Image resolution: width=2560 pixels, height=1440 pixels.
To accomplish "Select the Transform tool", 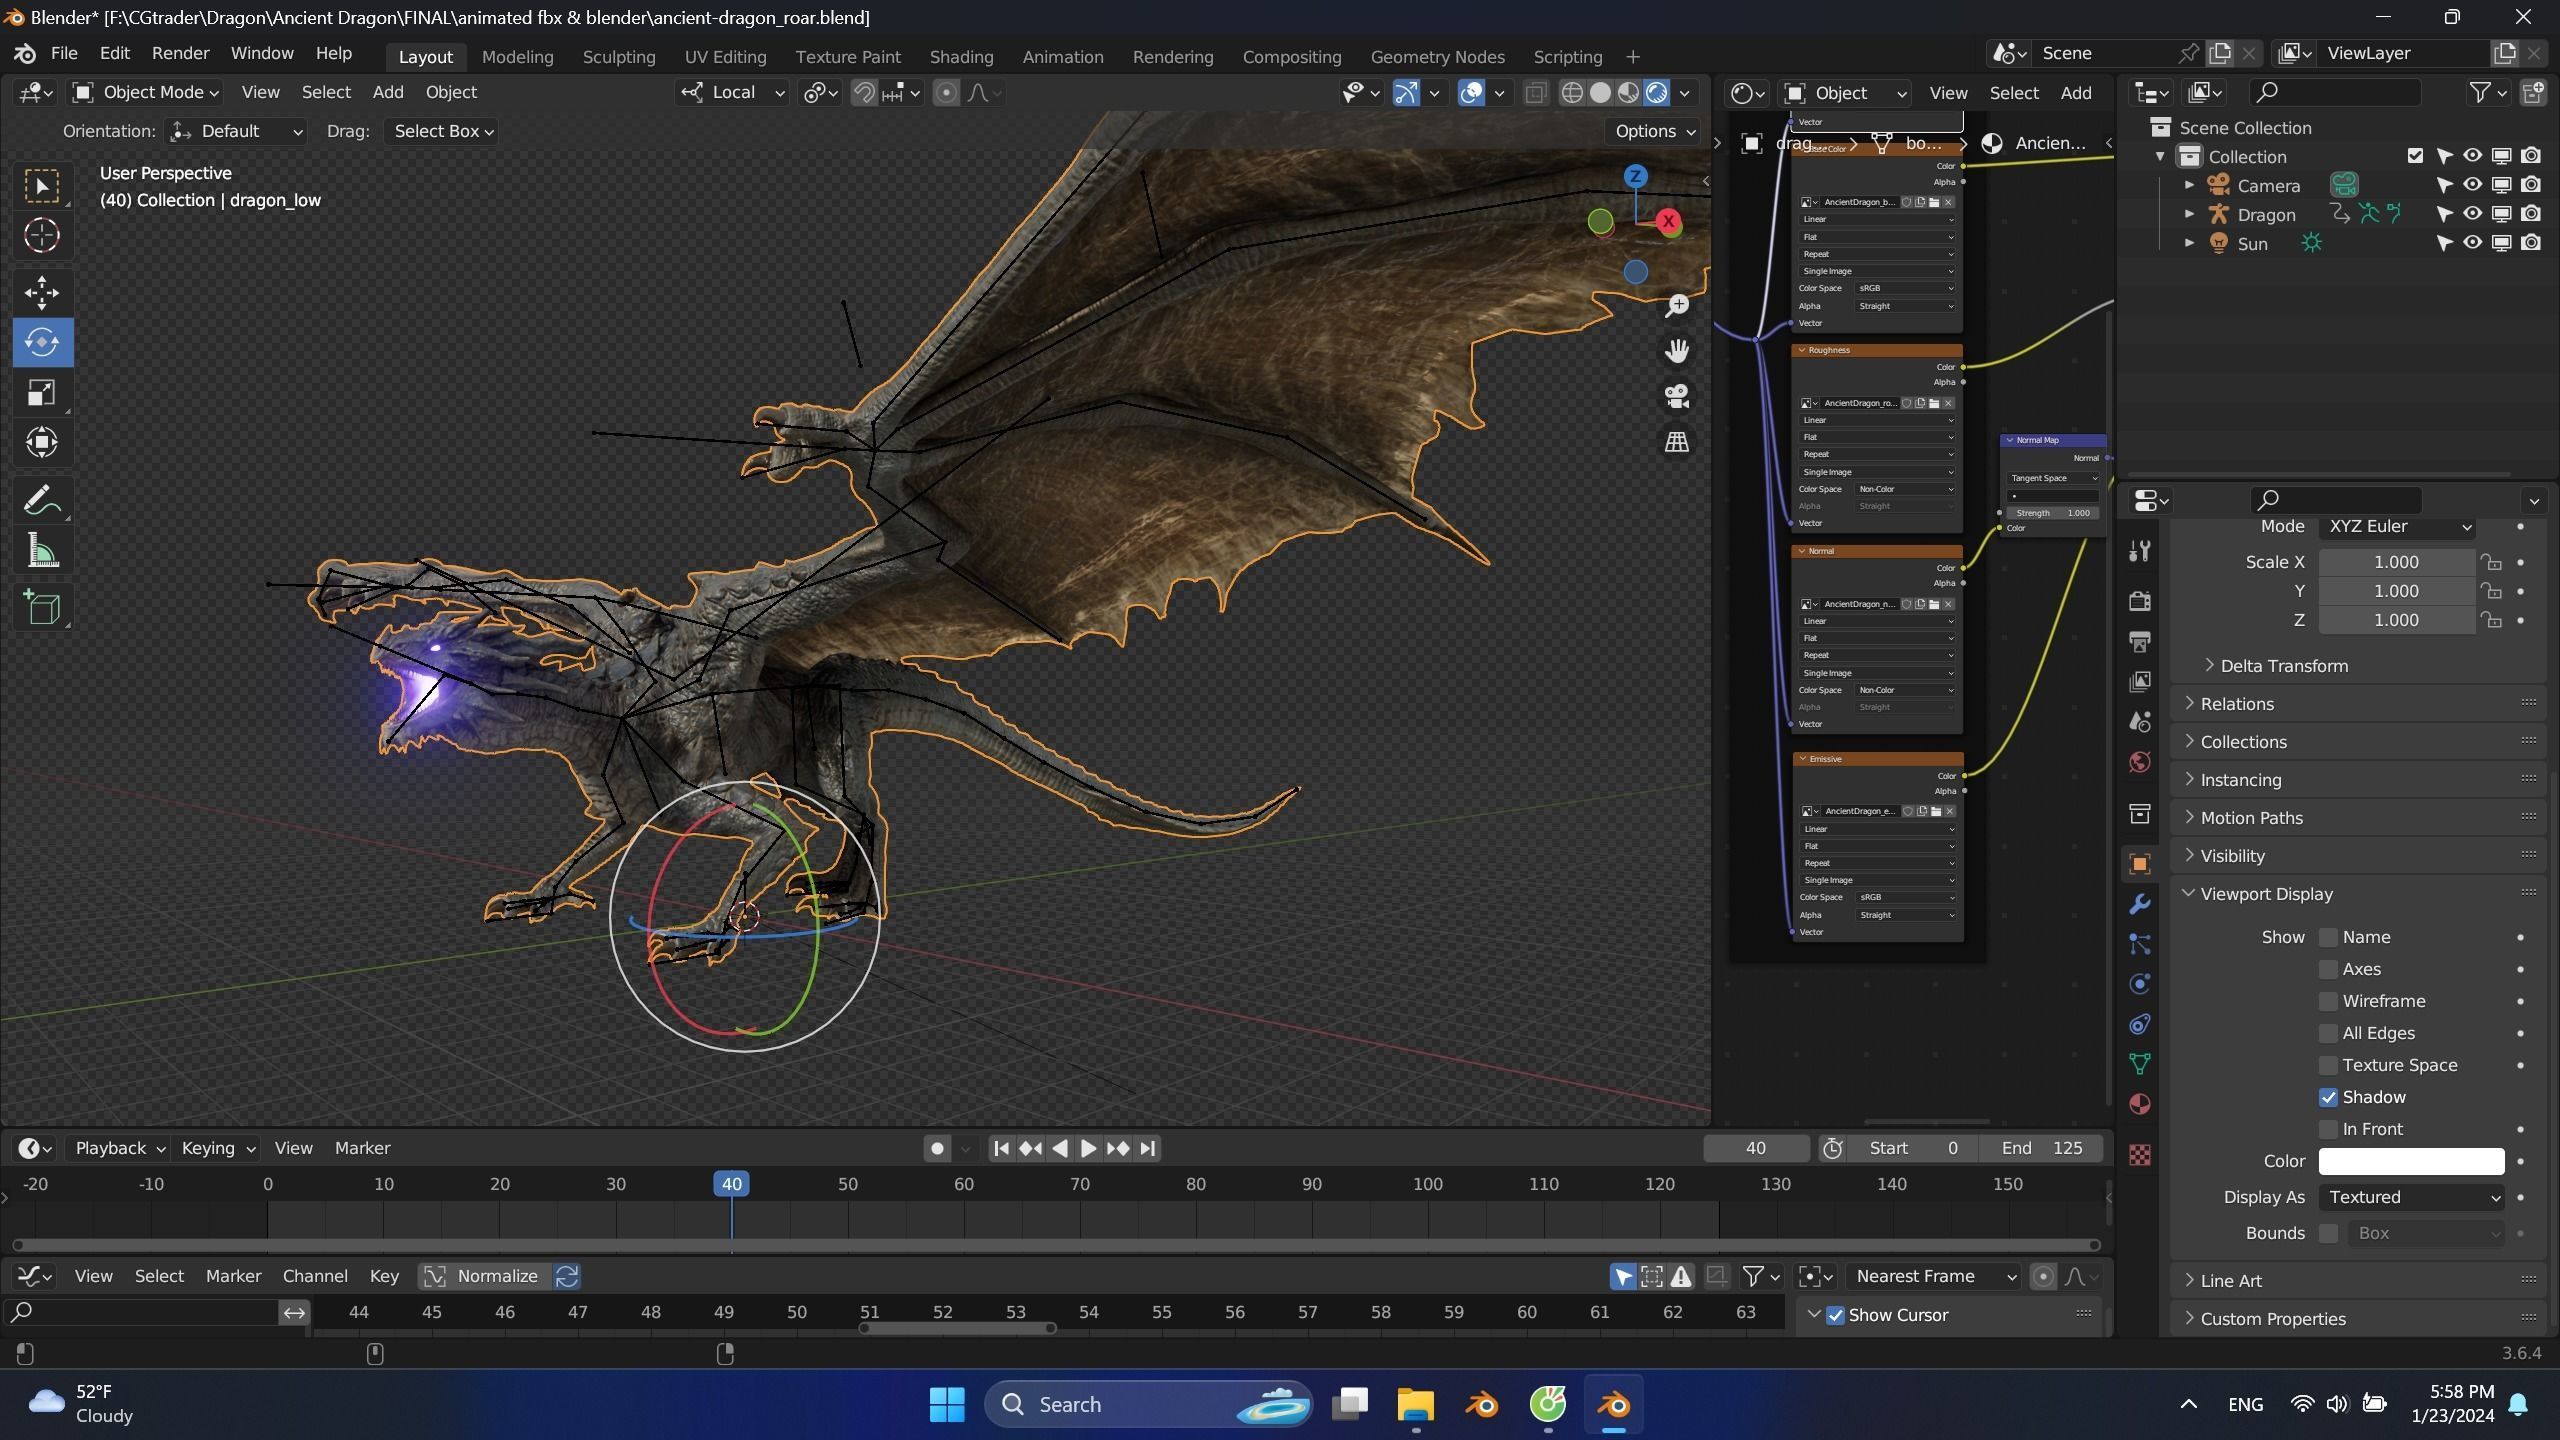I will coord(42,442).
